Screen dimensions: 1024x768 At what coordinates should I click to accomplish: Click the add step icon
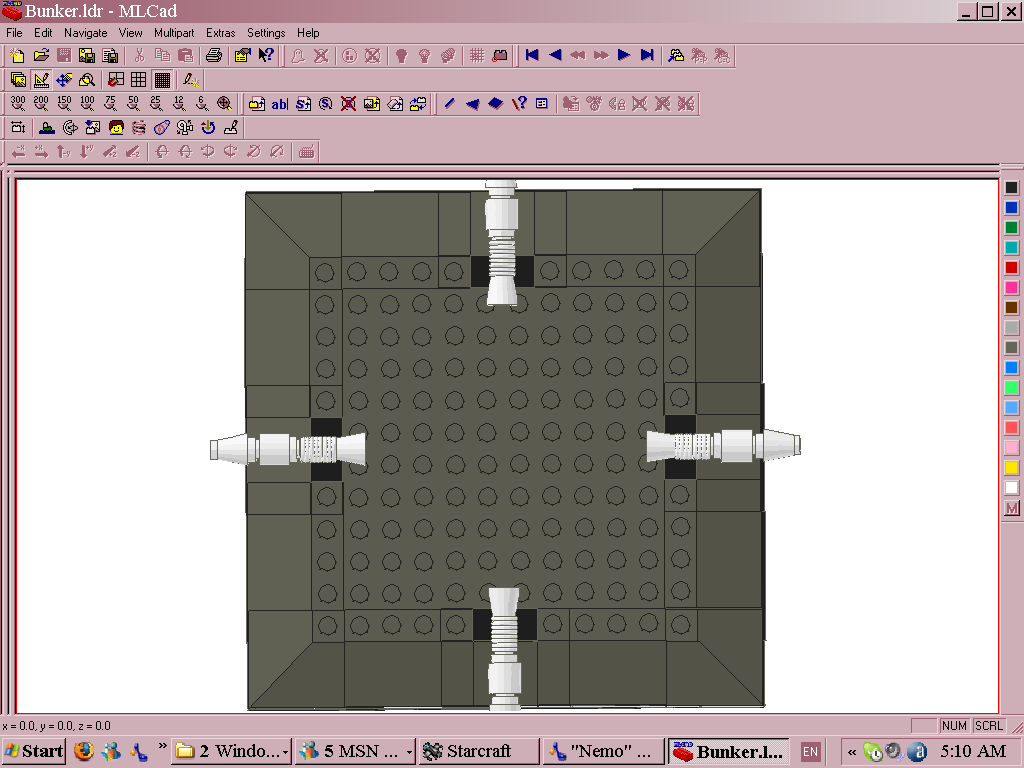click(x=303, y=103)
